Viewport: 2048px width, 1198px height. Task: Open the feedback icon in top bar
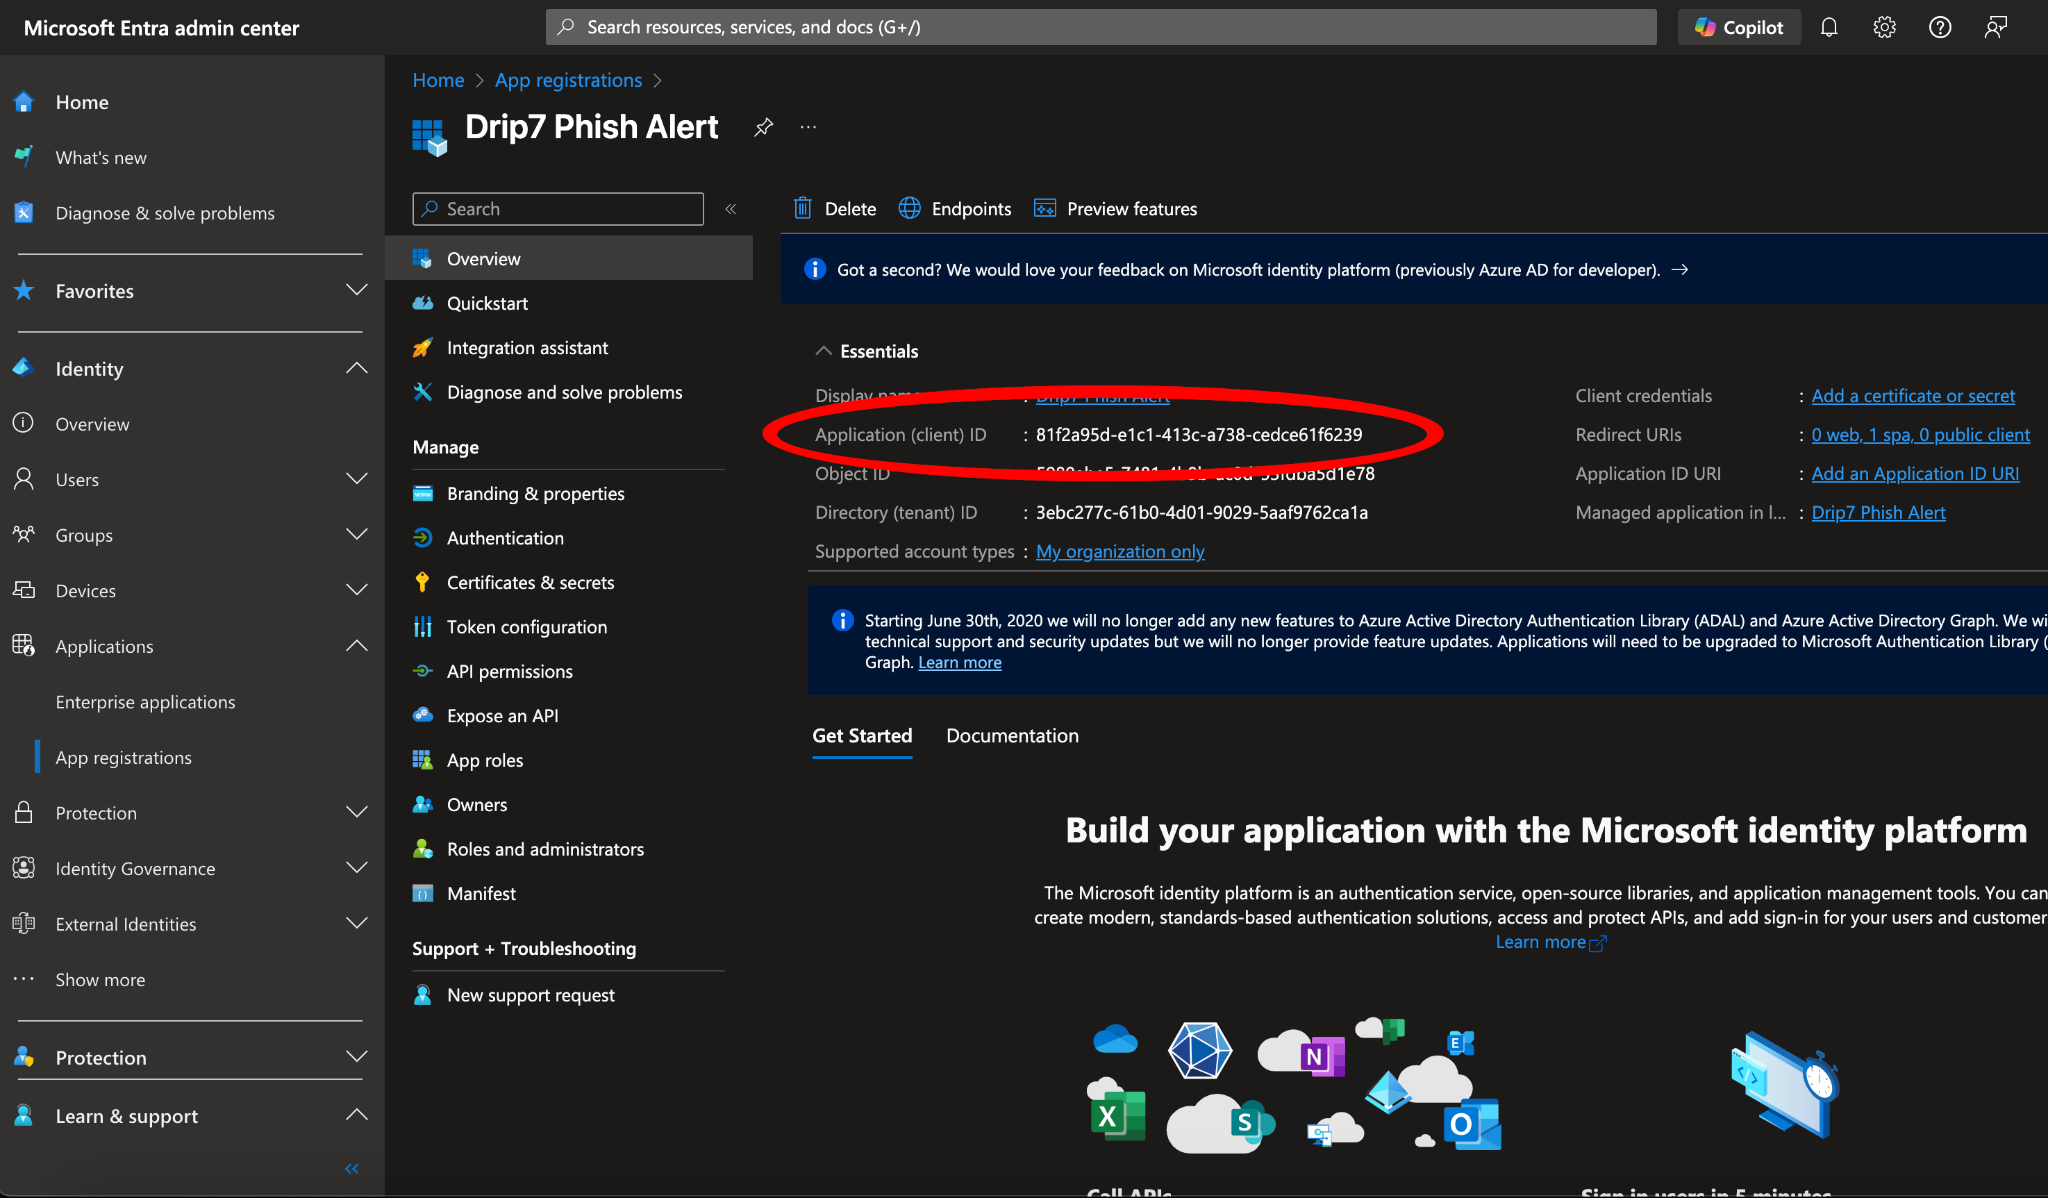pyautogui.click(x=1996, y=27)
